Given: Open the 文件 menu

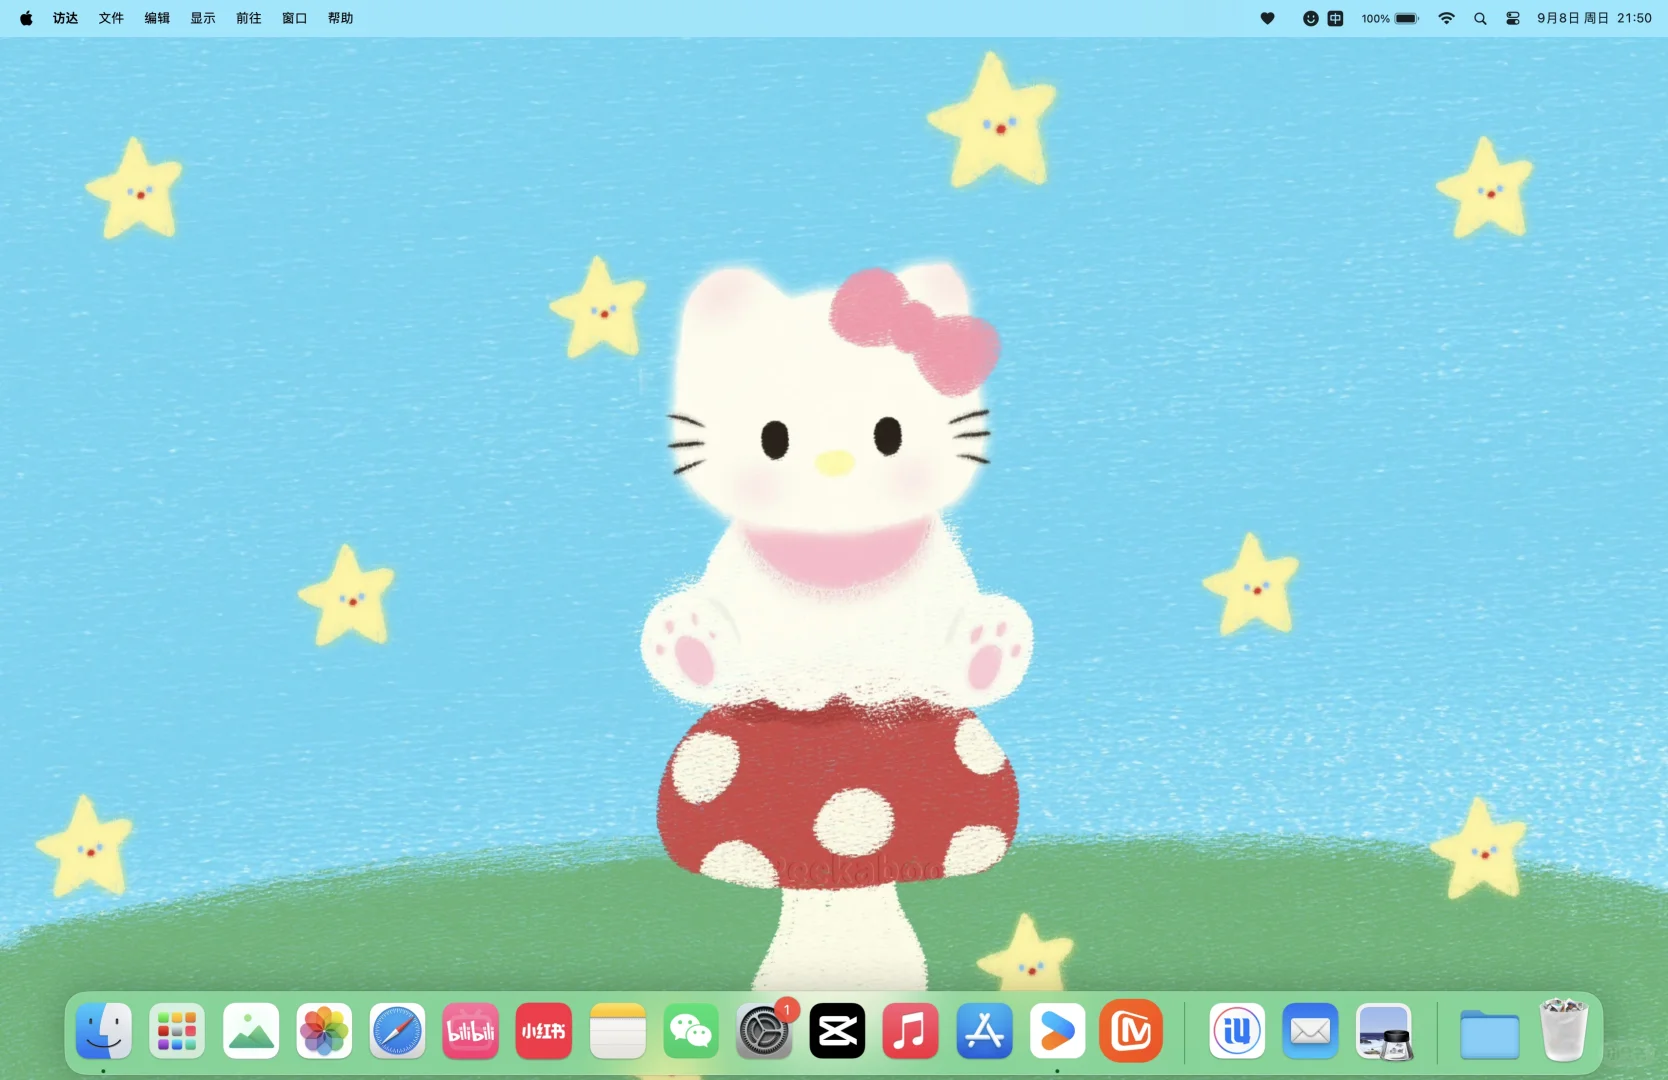Looking at the screenshot, I should 111,18.
